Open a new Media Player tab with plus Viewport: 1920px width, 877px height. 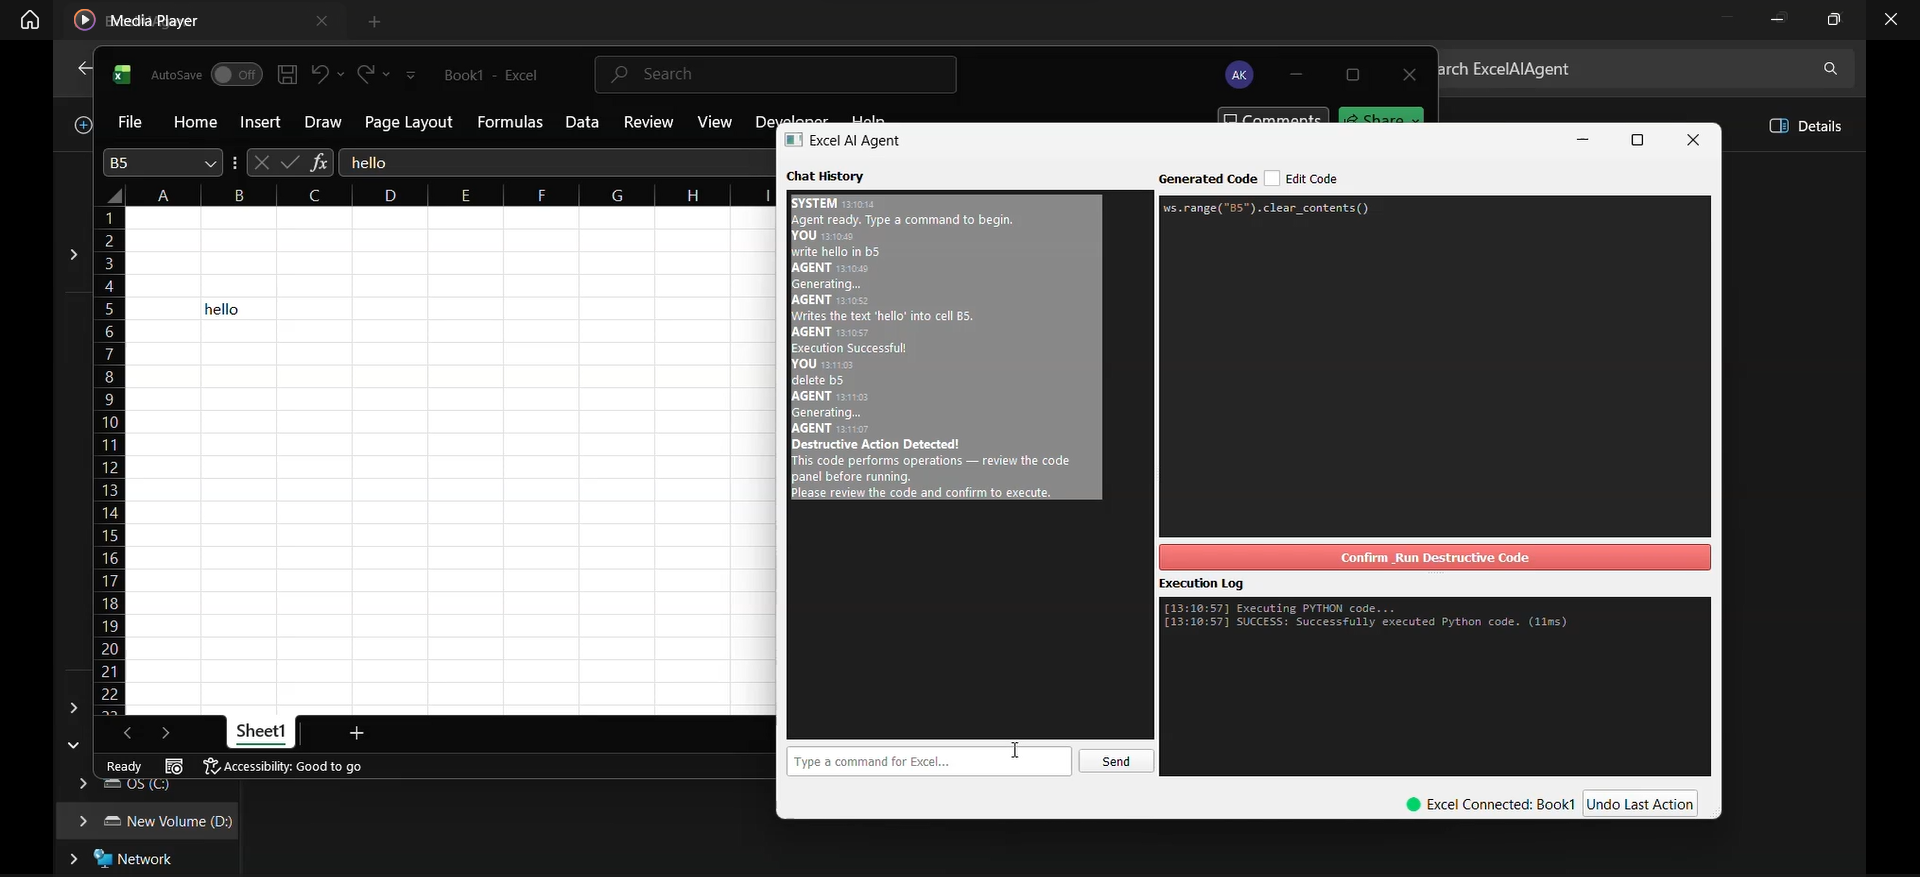click(x=374, y=21)
